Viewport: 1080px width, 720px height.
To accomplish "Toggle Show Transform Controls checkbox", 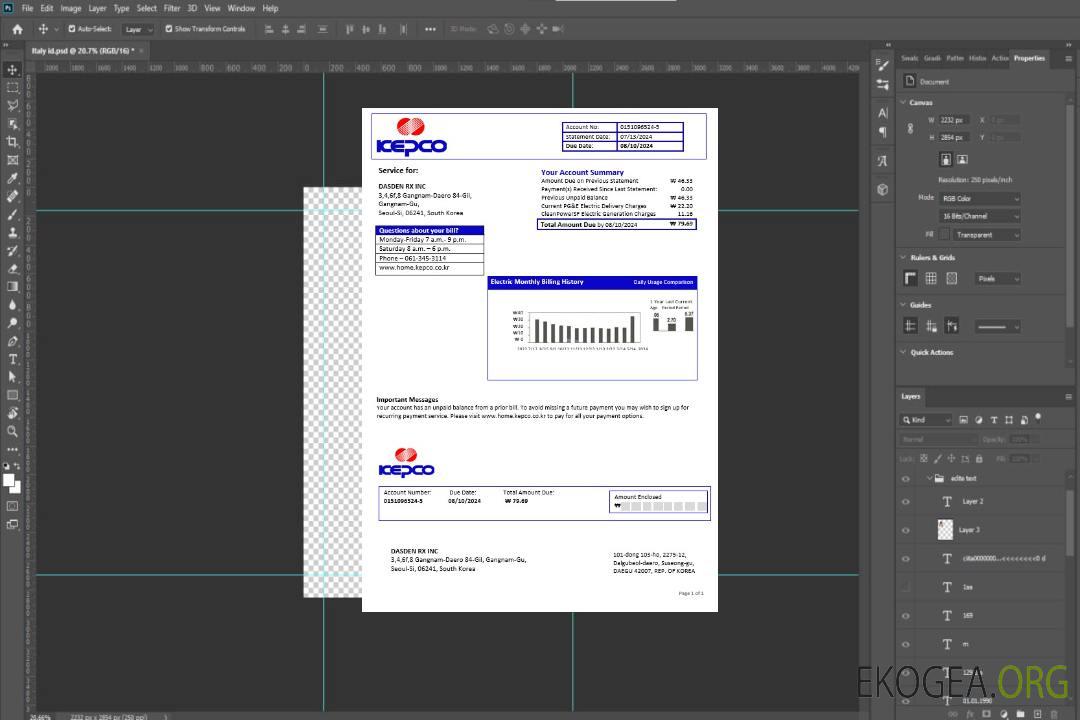I will point(169,29).
